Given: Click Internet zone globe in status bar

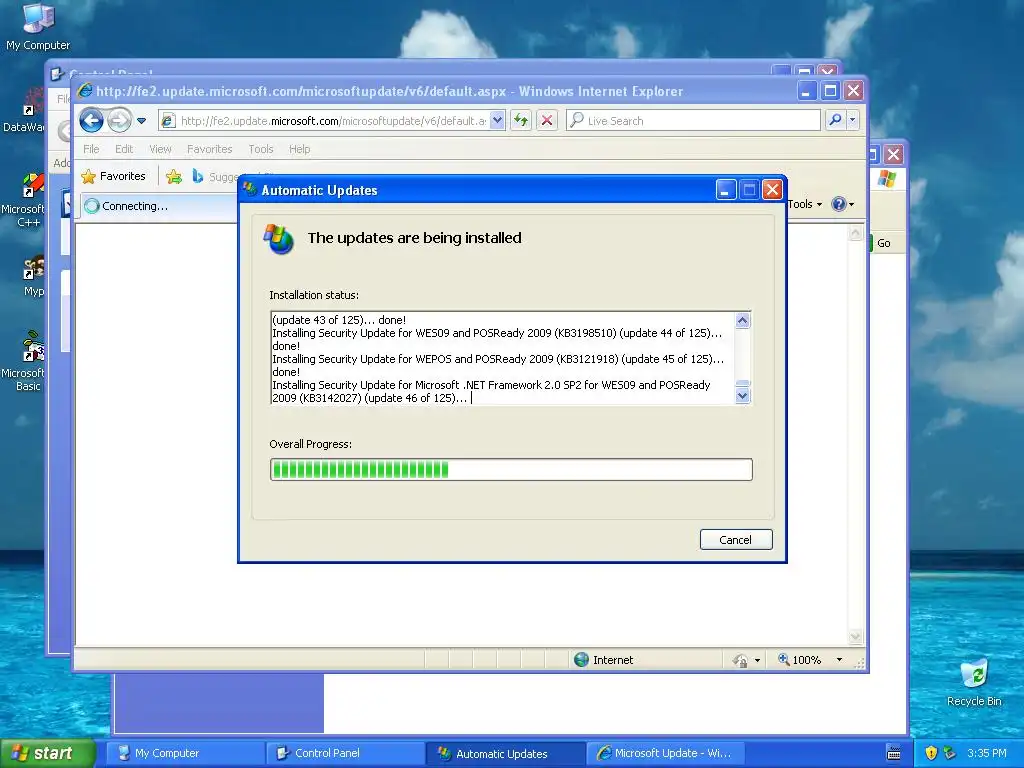Looking at the screenshot, I should [581, 660].
